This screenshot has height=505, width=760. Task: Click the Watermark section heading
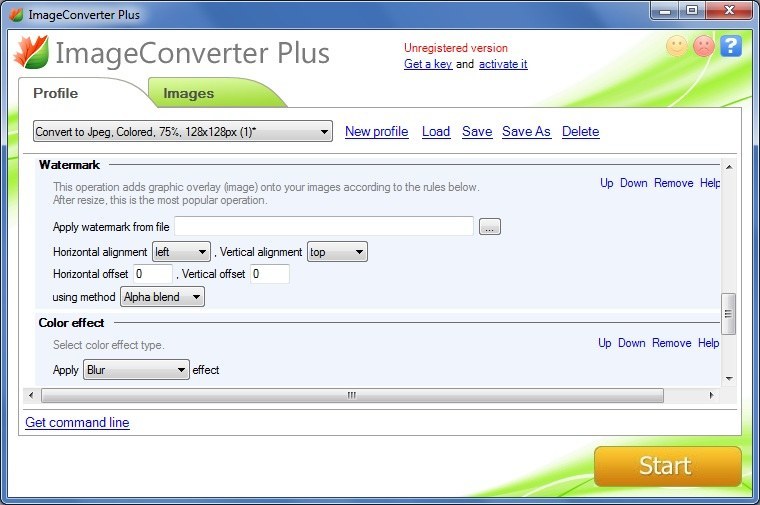tap(69, 165)
